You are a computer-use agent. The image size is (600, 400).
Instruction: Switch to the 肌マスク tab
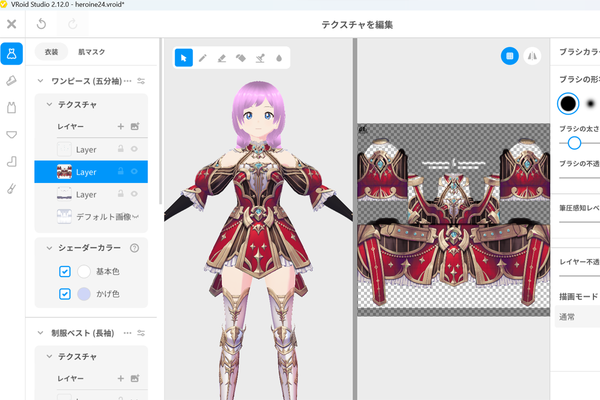[91, 52]
